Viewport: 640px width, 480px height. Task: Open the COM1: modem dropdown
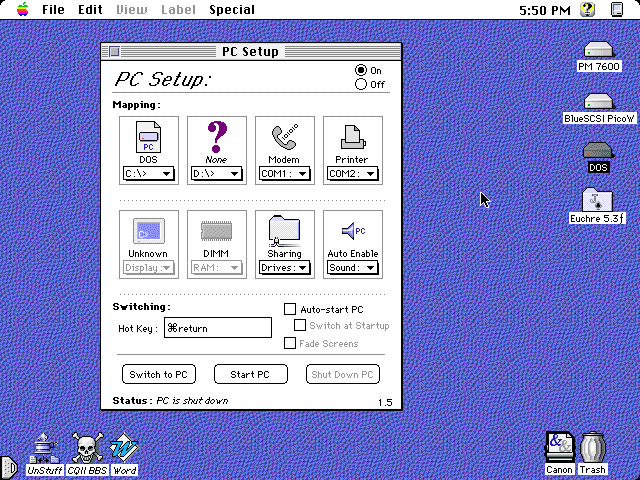[284, 173]
